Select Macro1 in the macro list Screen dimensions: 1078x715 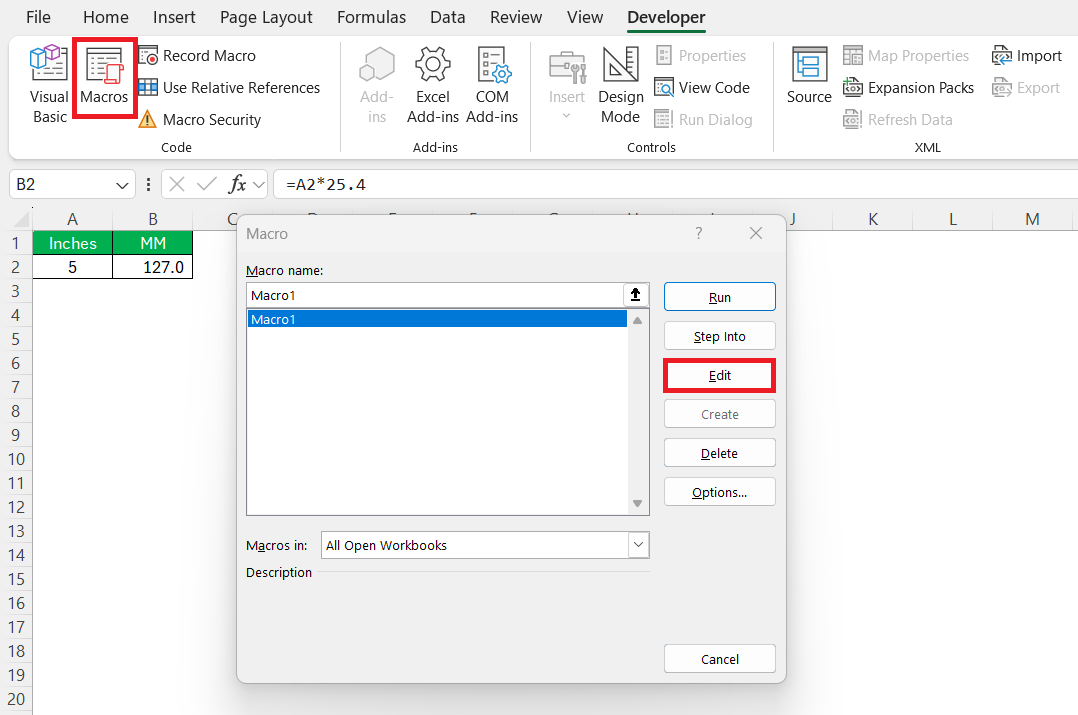(437, 319)
